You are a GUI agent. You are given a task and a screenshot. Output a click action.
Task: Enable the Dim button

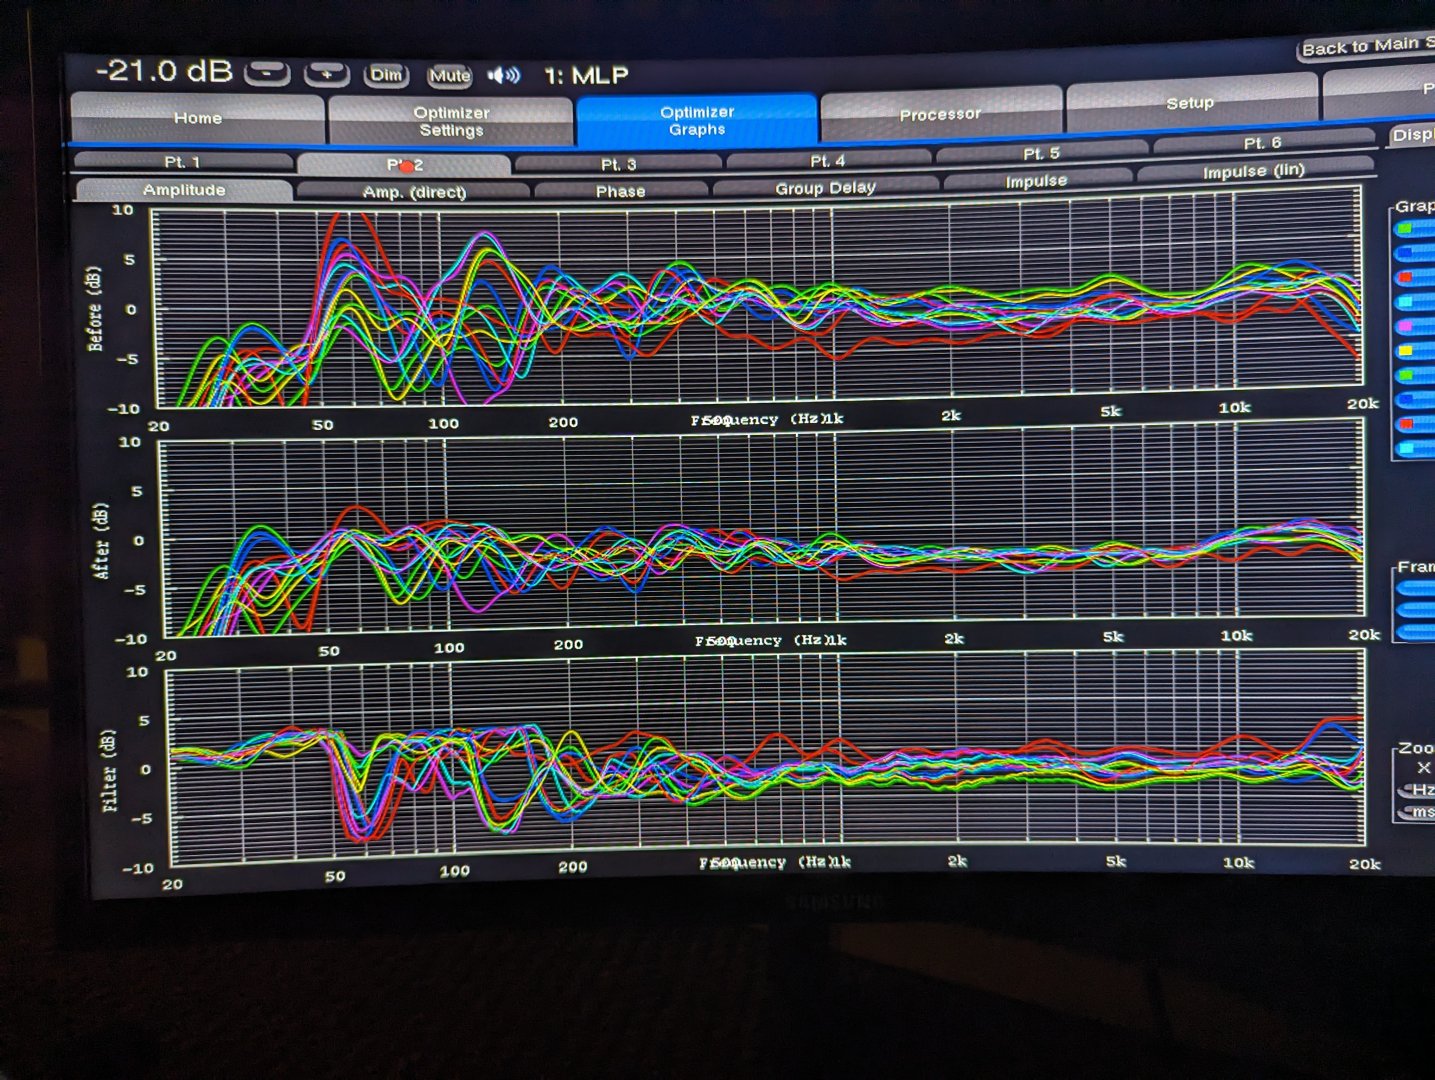tap(386, 75)
